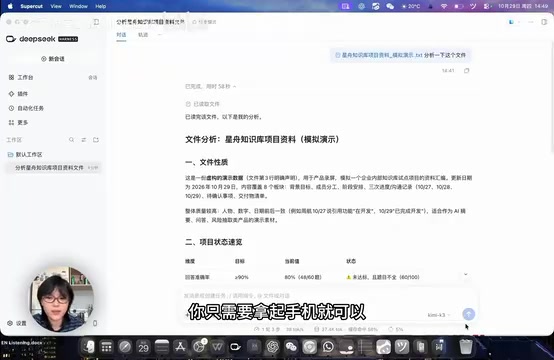Open ChatGPT from the Dock
Screen dimensions: 554x360
(272, 347)
